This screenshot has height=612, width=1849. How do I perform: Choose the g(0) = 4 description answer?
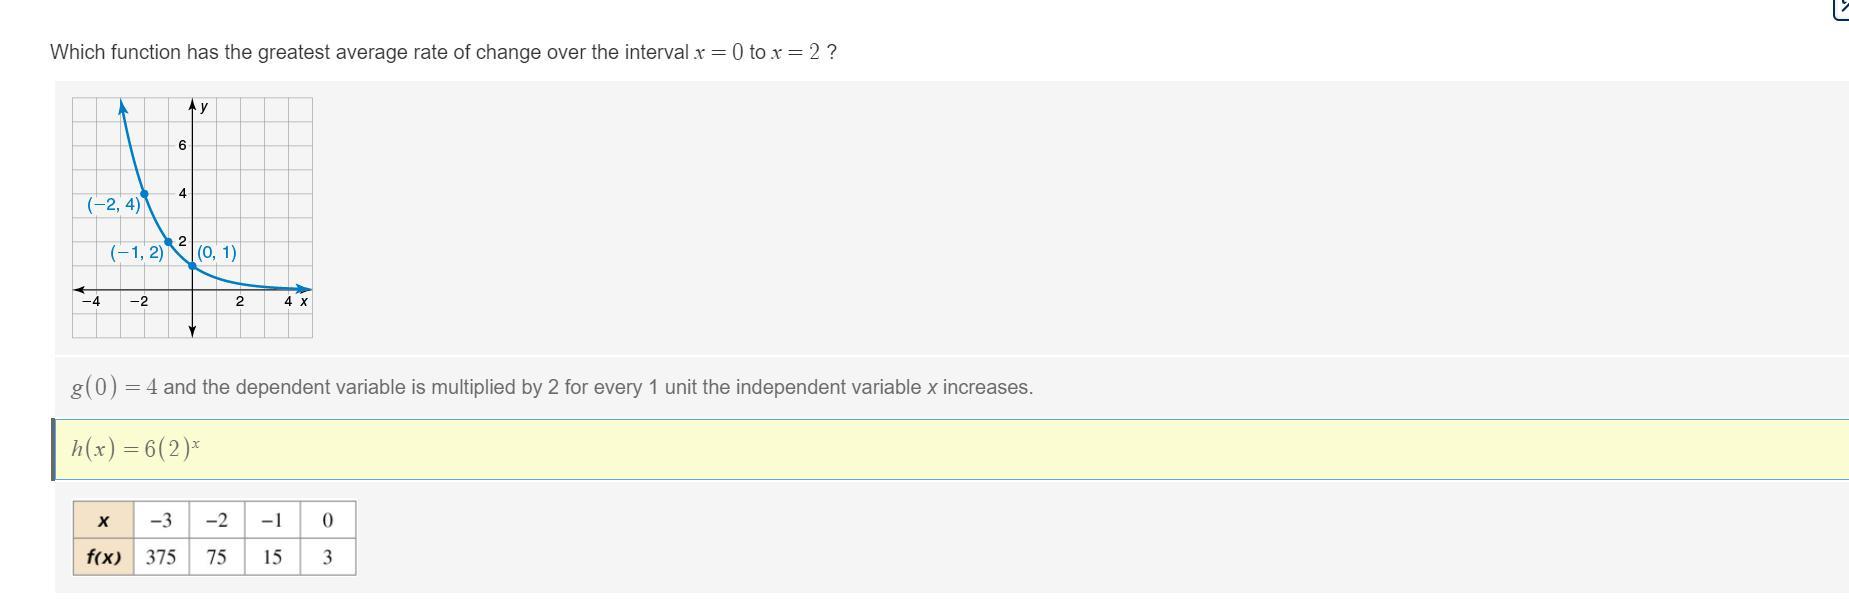(x=551, y=388)
